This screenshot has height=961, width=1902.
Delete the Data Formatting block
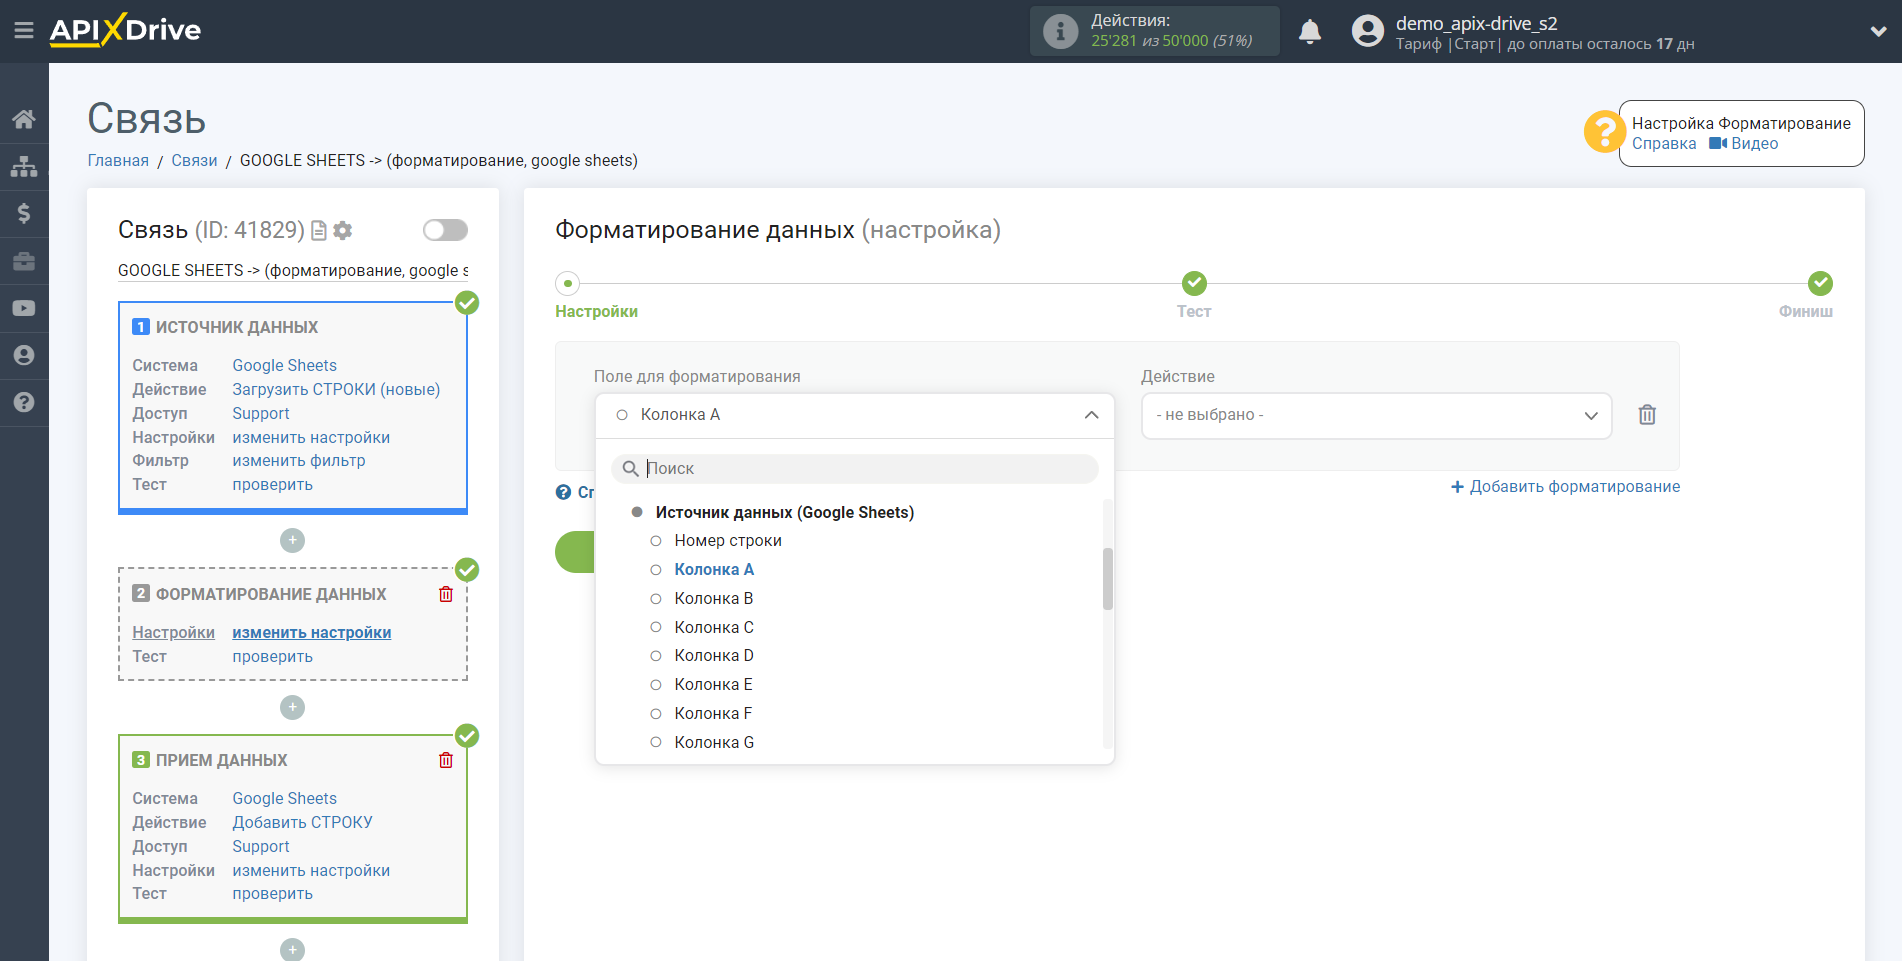point(446,594)
